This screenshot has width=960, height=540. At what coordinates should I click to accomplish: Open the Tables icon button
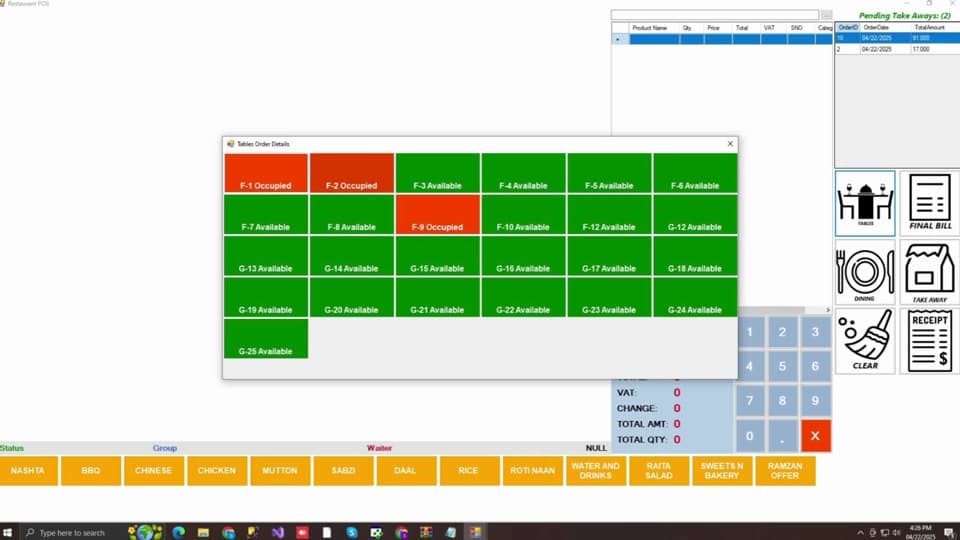(864, 203)
